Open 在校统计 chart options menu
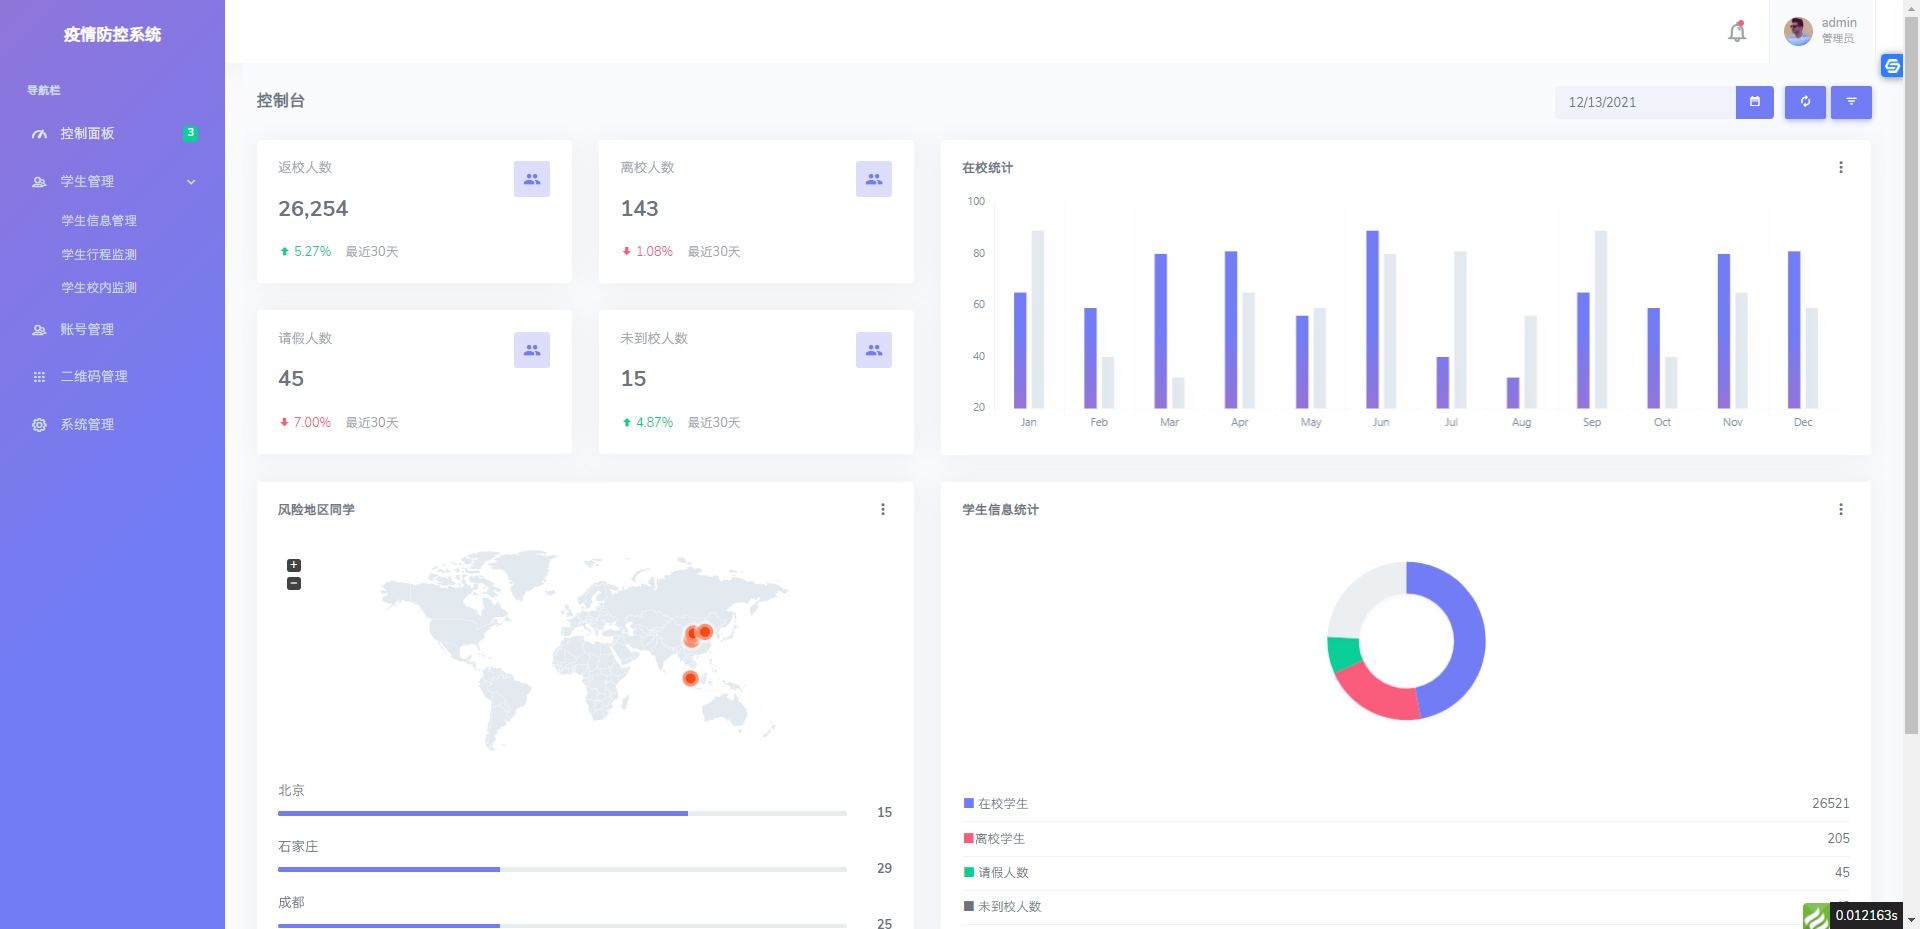This screenshot has height=929, width=1920. [1840, 168]
